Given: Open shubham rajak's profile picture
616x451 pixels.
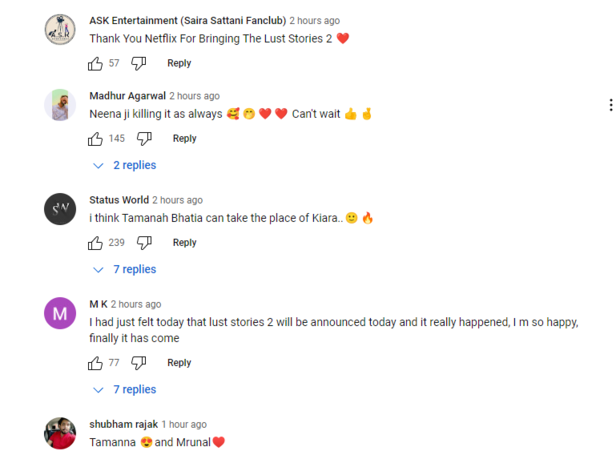Looking at the screenshot, I should coord(60,433).
